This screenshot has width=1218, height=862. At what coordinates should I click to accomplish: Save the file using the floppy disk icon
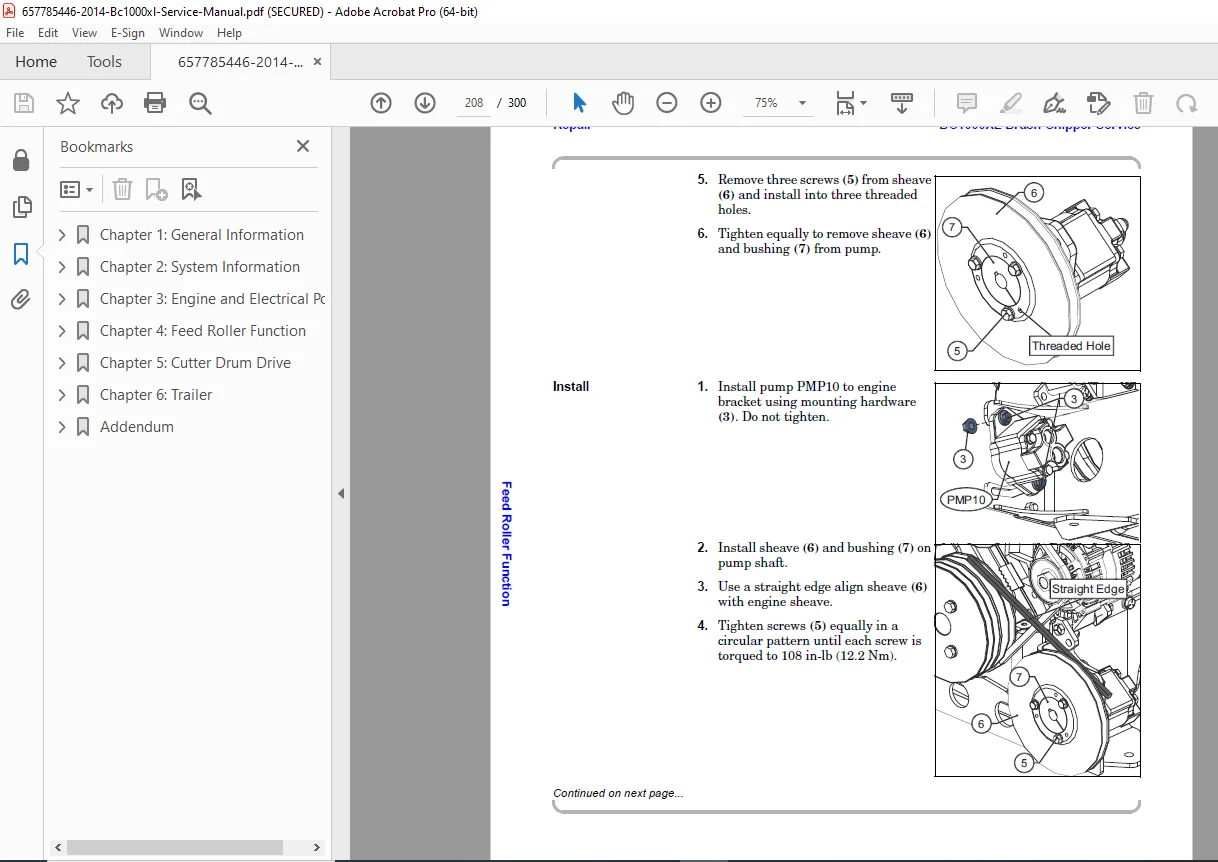[x=24, y=103]
